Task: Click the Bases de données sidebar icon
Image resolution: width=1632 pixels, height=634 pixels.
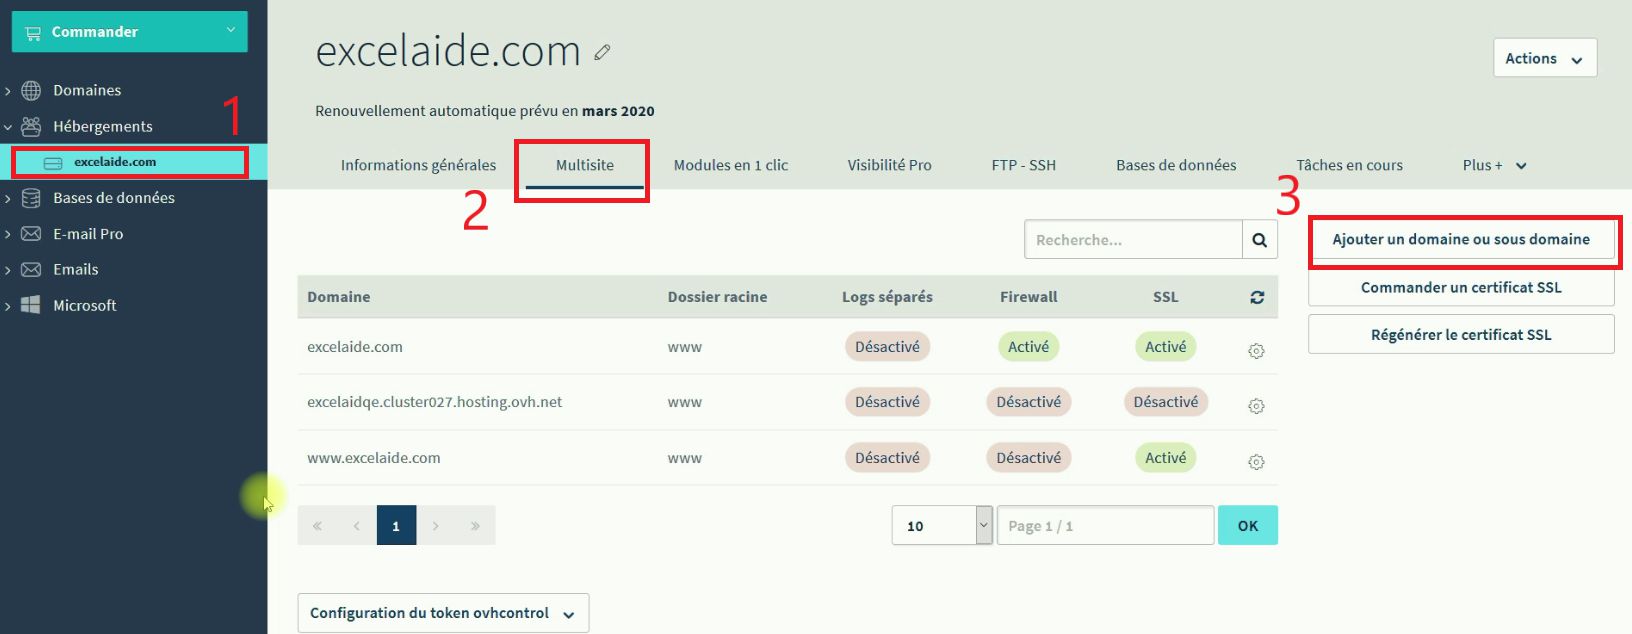Action: tap(31, 198)
